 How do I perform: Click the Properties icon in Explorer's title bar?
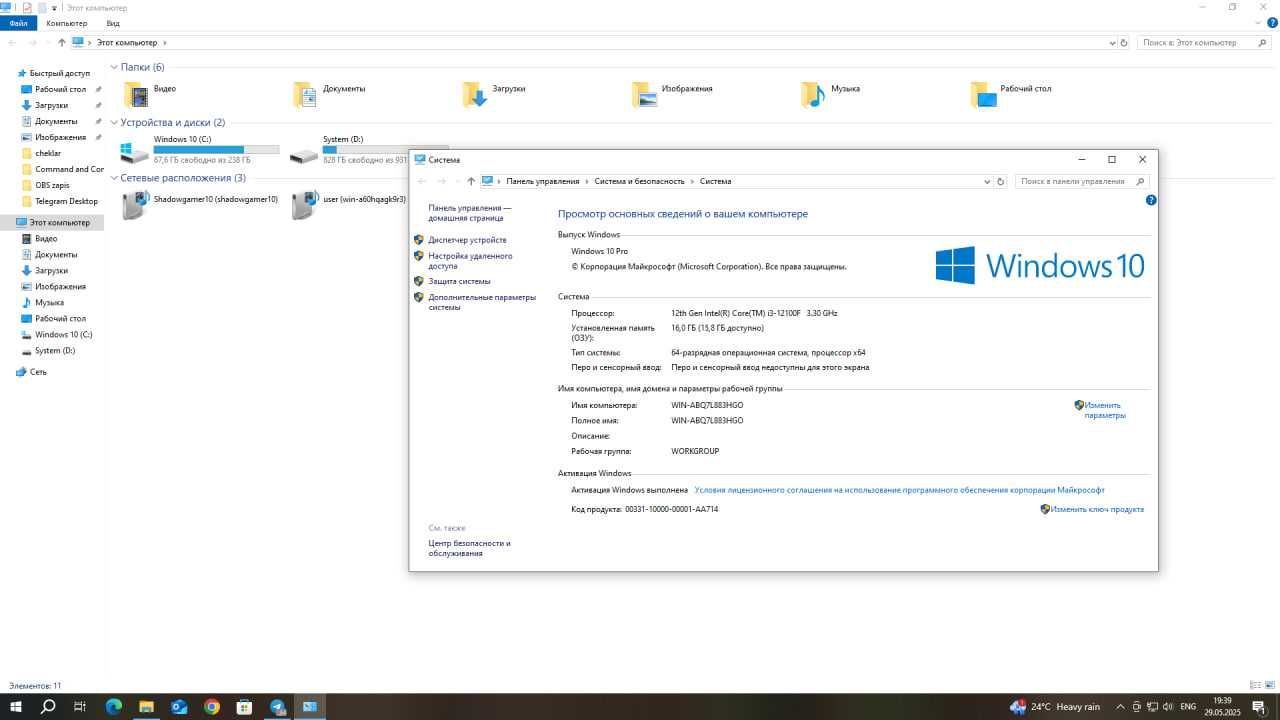point(27,7)
